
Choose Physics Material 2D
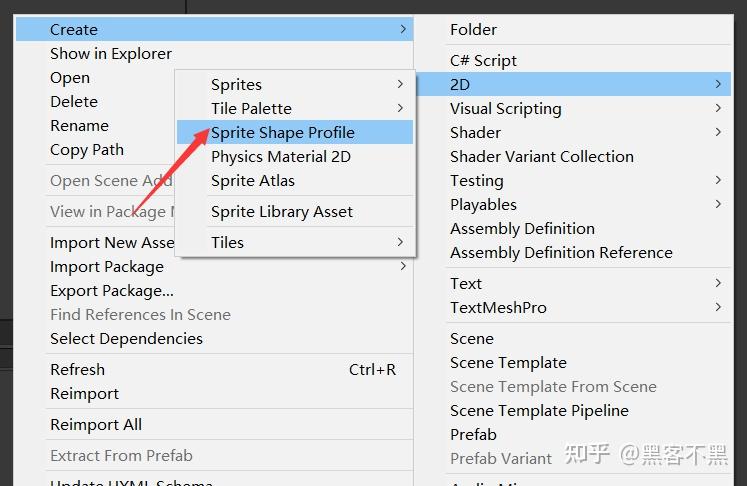pos(281,156)
